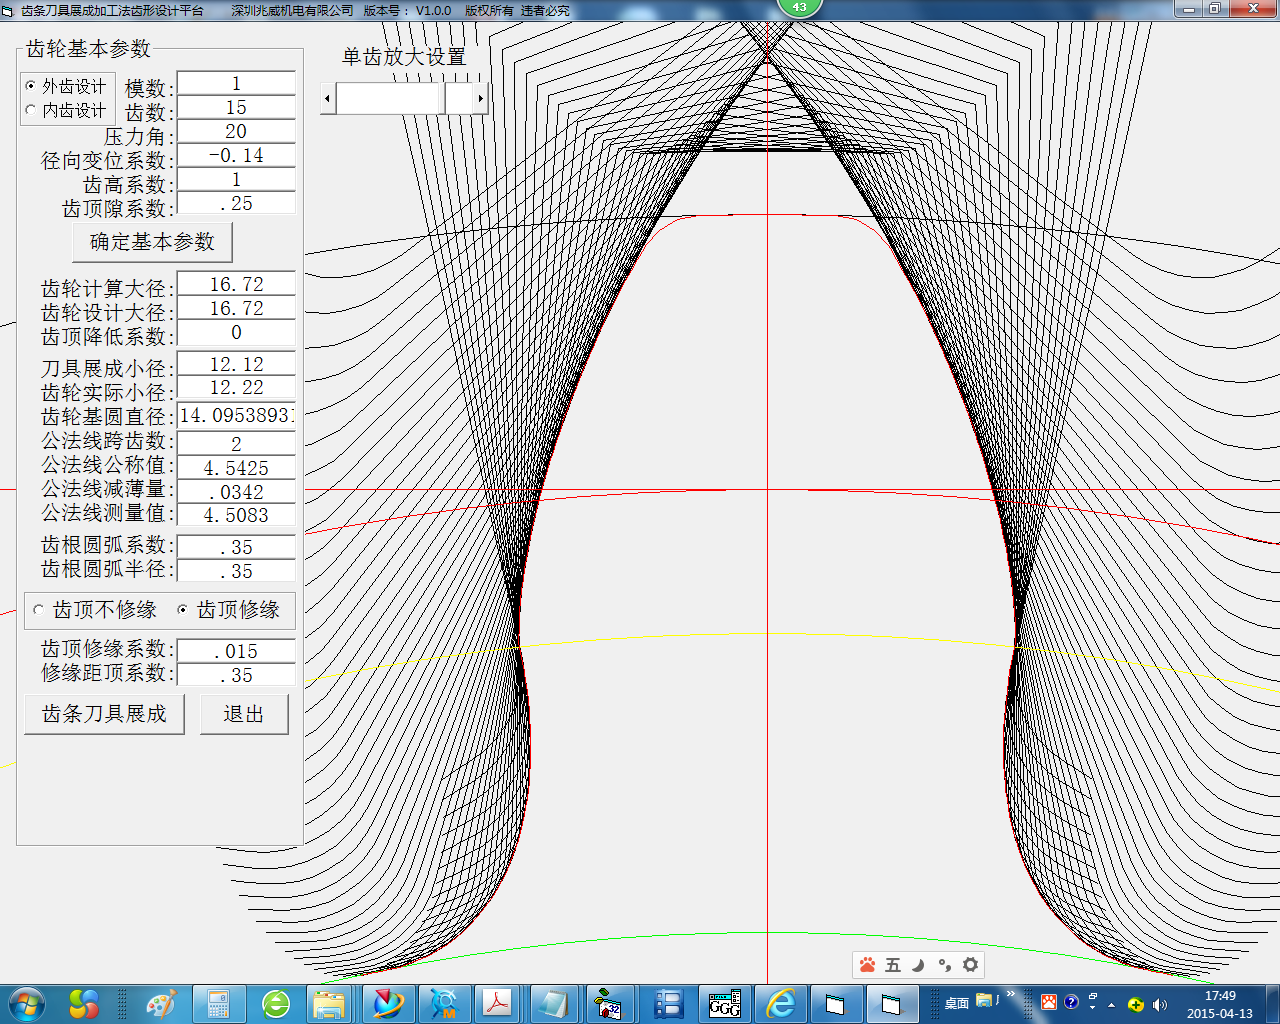Click the taskbar clock showing 17:49
This screenshot has height=1024, width=1280.
(1220, 1004)
